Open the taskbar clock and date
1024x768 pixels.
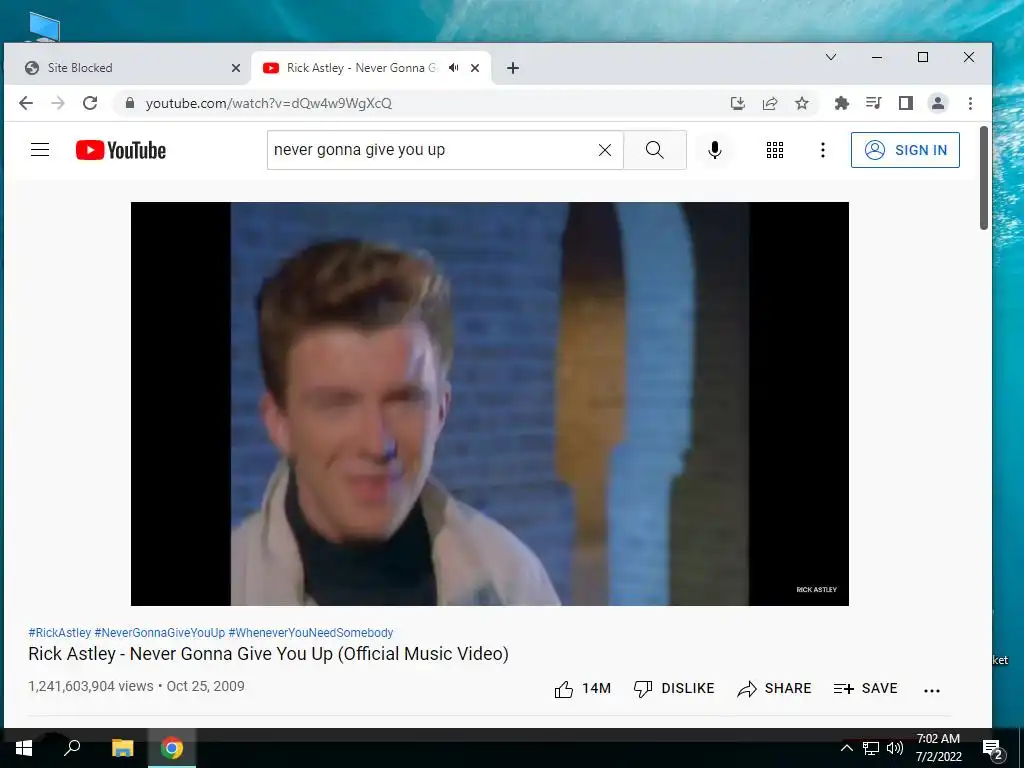[x=938, y=748]
